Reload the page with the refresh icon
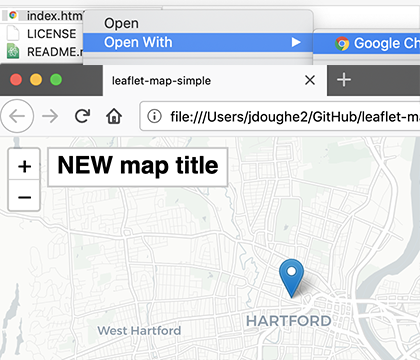The image size is (420, 360). pos(82,116)
